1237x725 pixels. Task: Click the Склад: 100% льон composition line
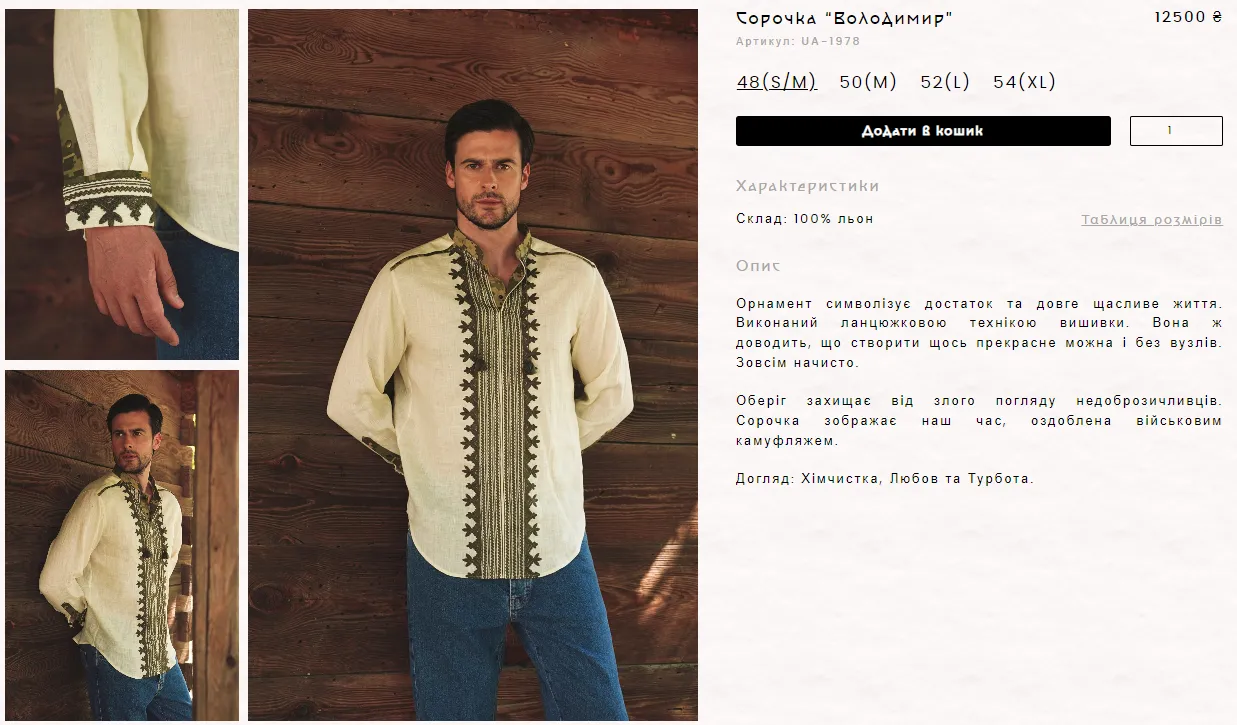point(805,219)
